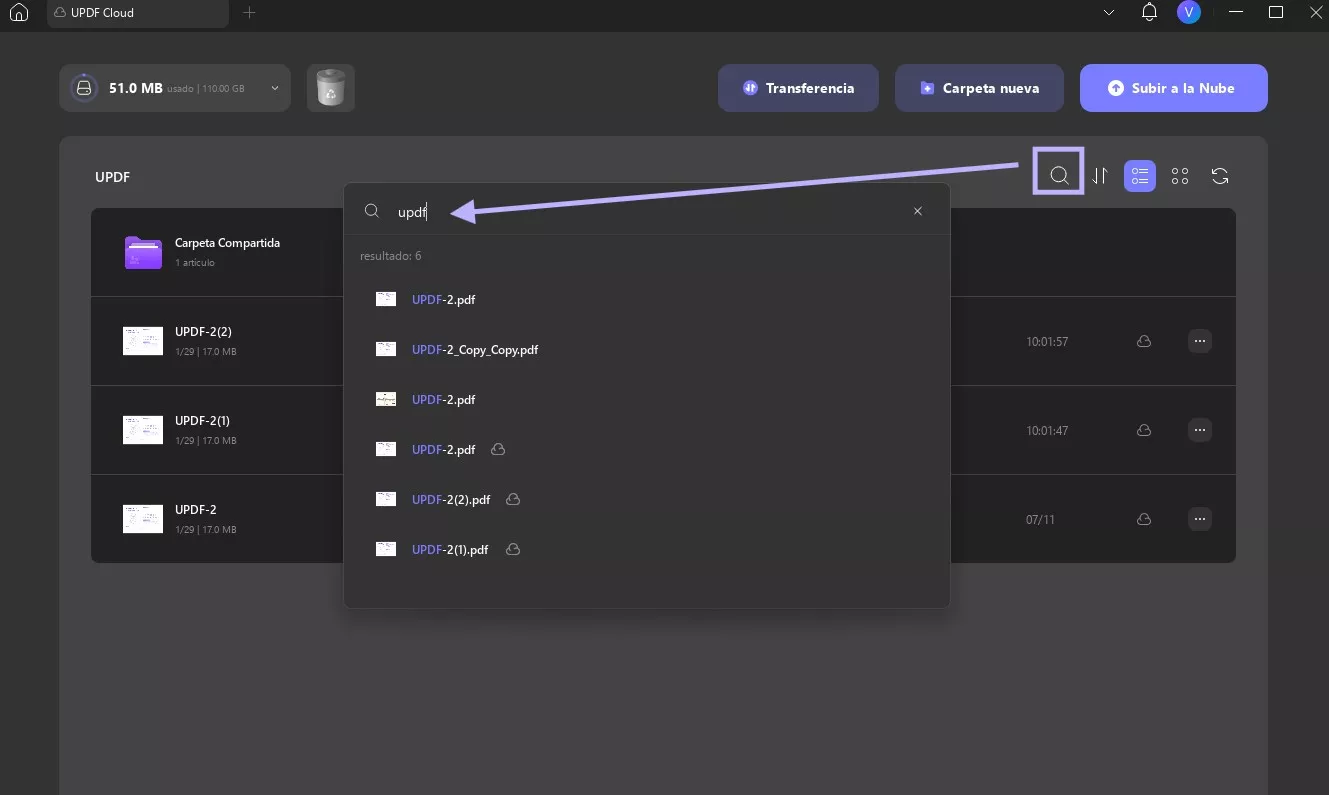The width and height of the screenshot is (1329, 795).
Task: Open more options for the 10:01:57 file
Action: coord(1200,341)
